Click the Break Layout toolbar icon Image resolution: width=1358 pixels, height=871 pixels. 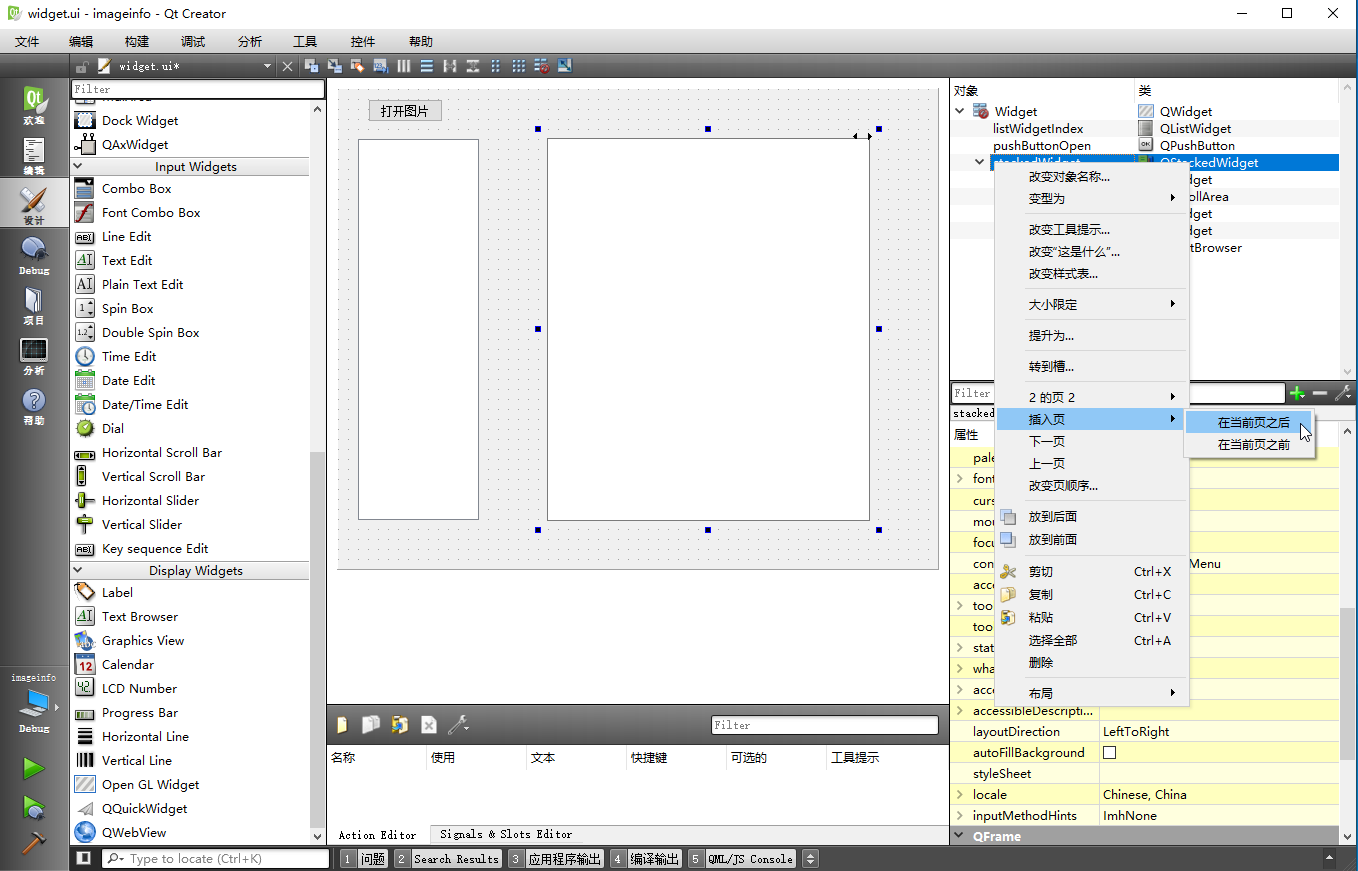(542, 65)
